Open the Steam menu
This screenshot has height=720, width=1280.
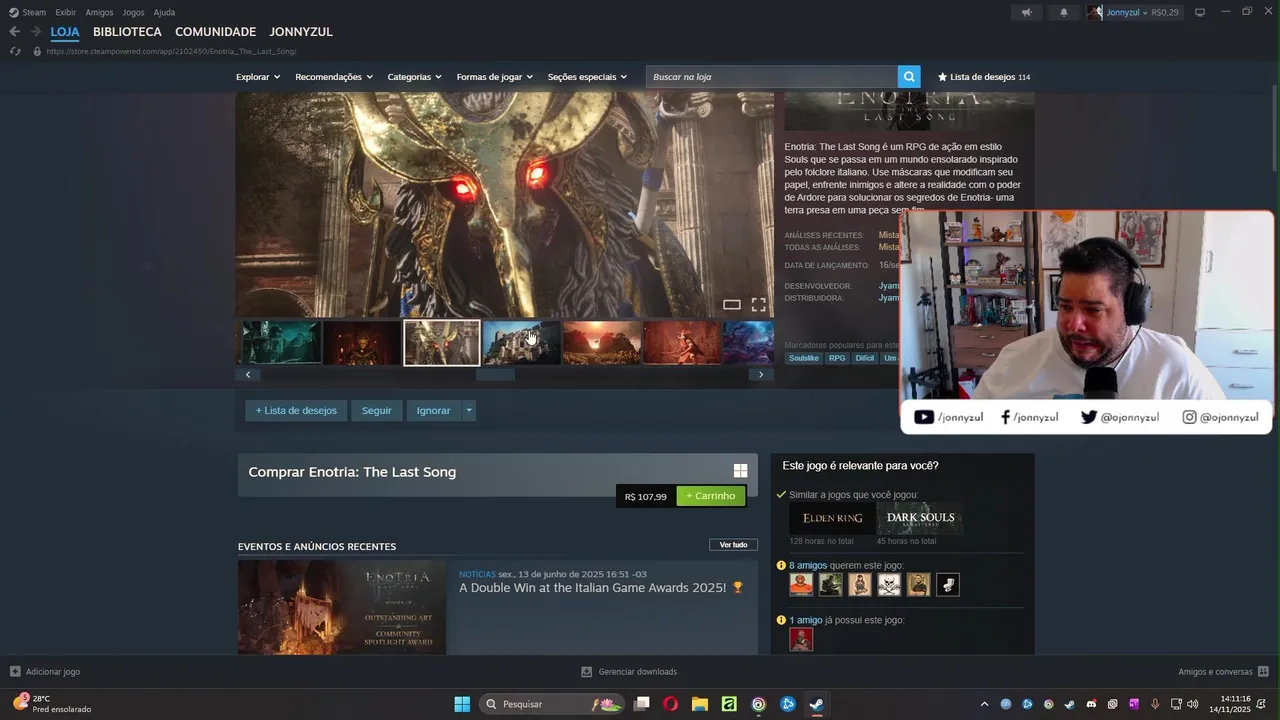28,12
